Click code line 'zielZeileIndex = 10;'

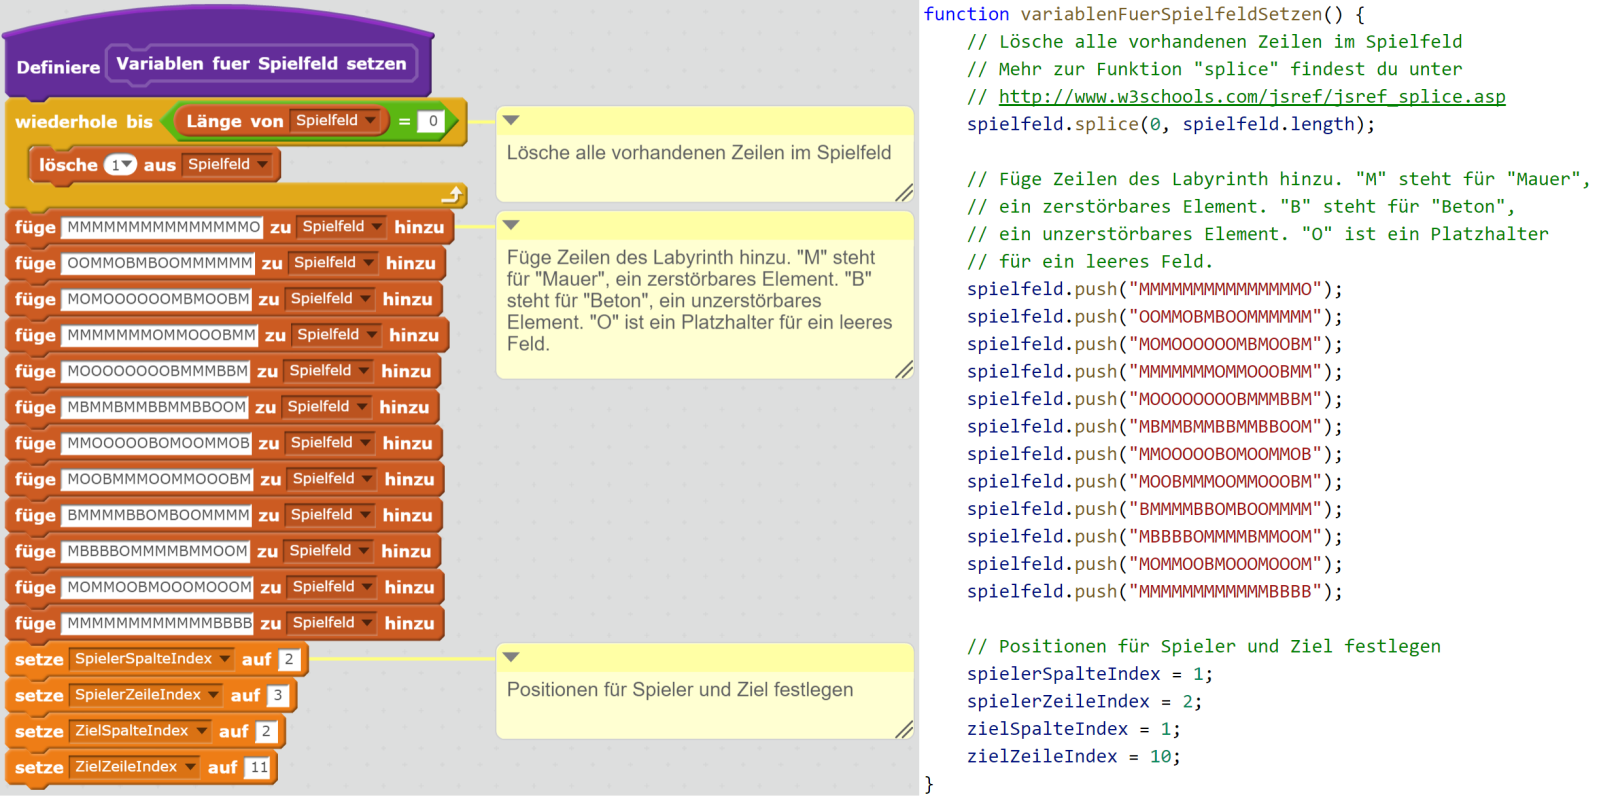[x=1074, y=757]
